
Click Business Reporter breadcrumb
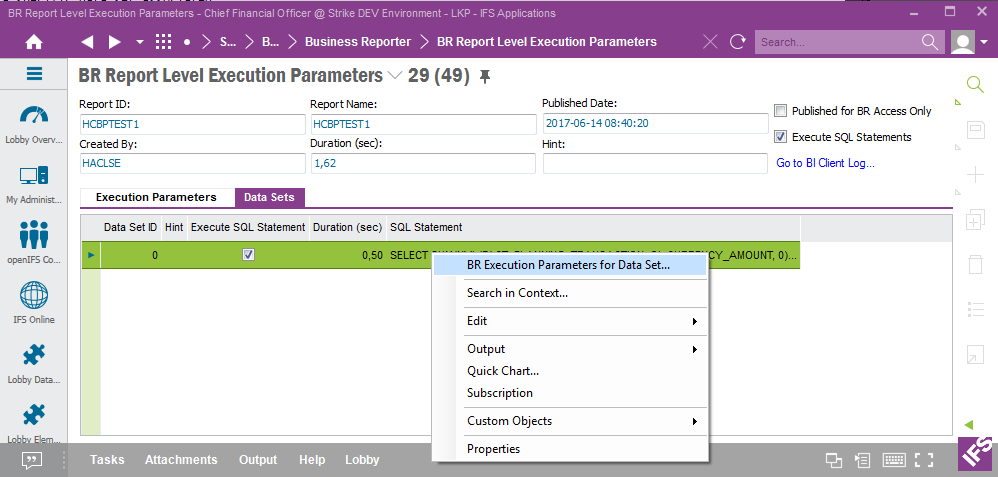358,42
